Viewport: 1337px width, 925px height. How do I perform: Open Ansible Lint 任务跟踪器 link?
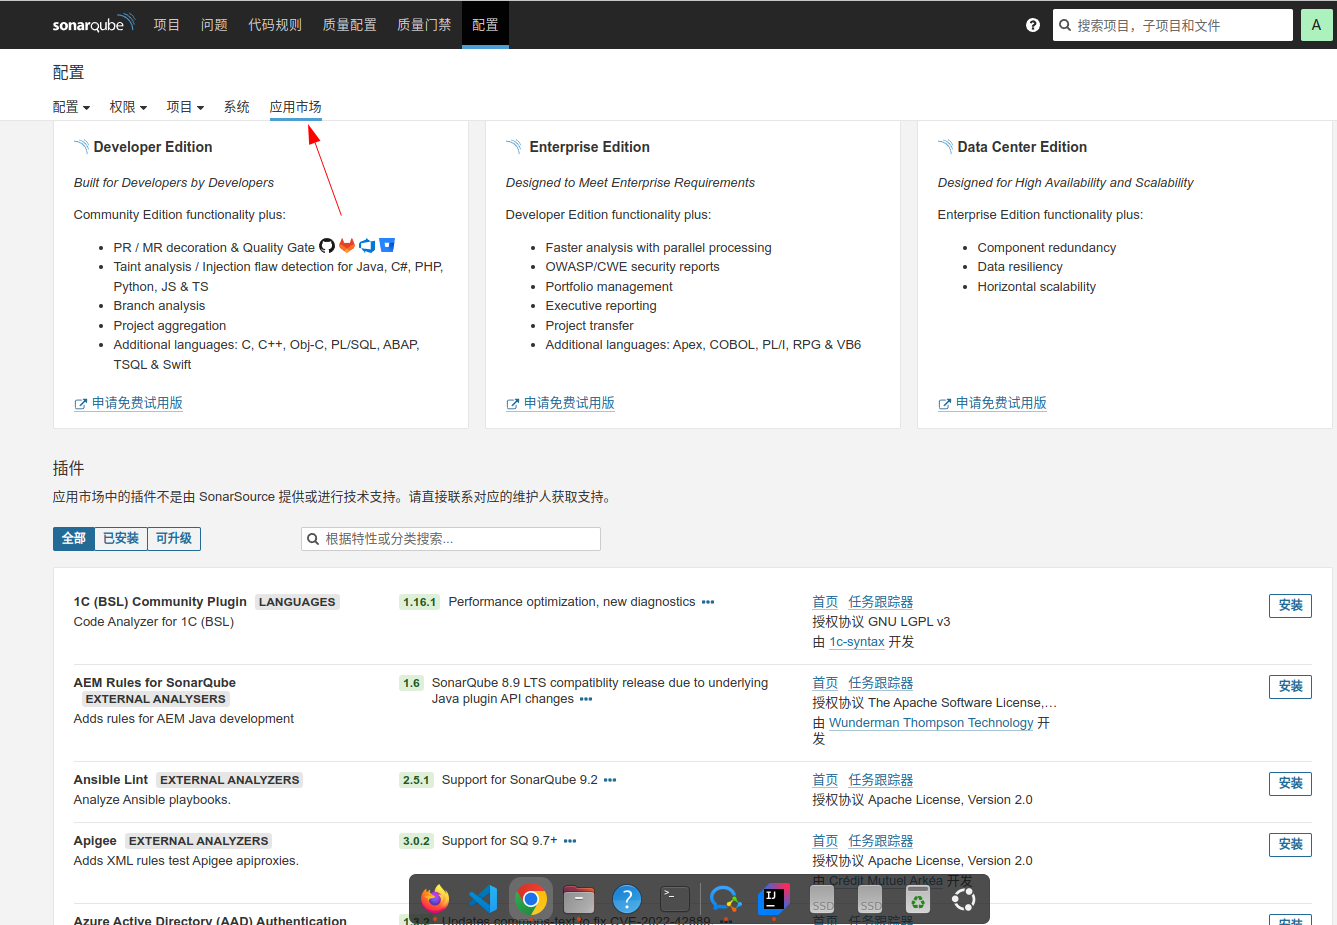click(881, 780)
